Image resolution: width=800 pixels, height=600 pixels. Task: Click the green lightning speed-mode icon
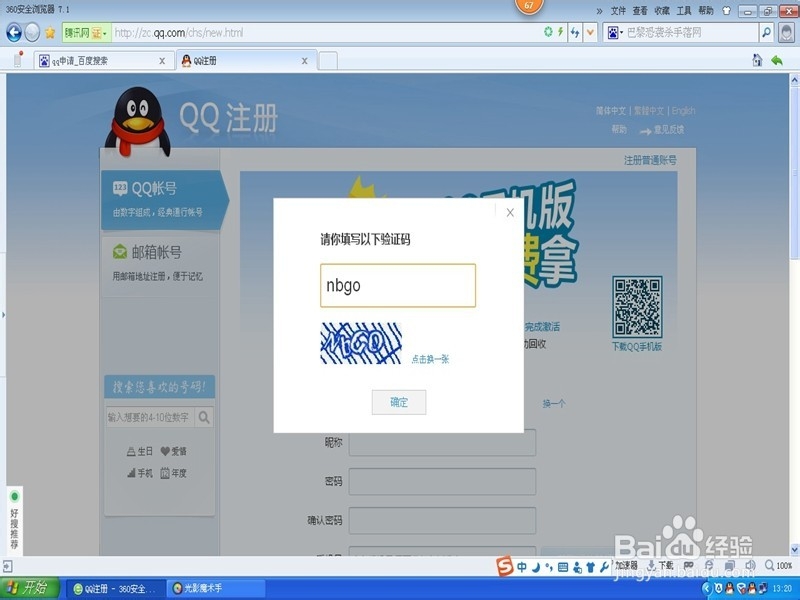tap(560, 32)
